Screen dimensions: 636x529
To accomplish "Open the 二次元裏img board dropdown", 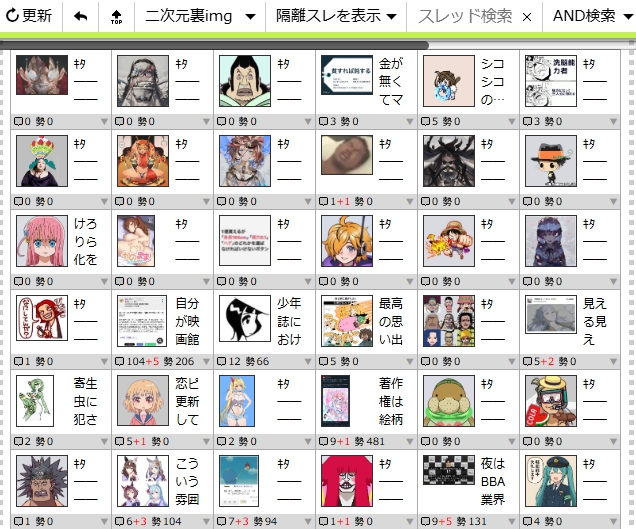I will pos(199,16).
